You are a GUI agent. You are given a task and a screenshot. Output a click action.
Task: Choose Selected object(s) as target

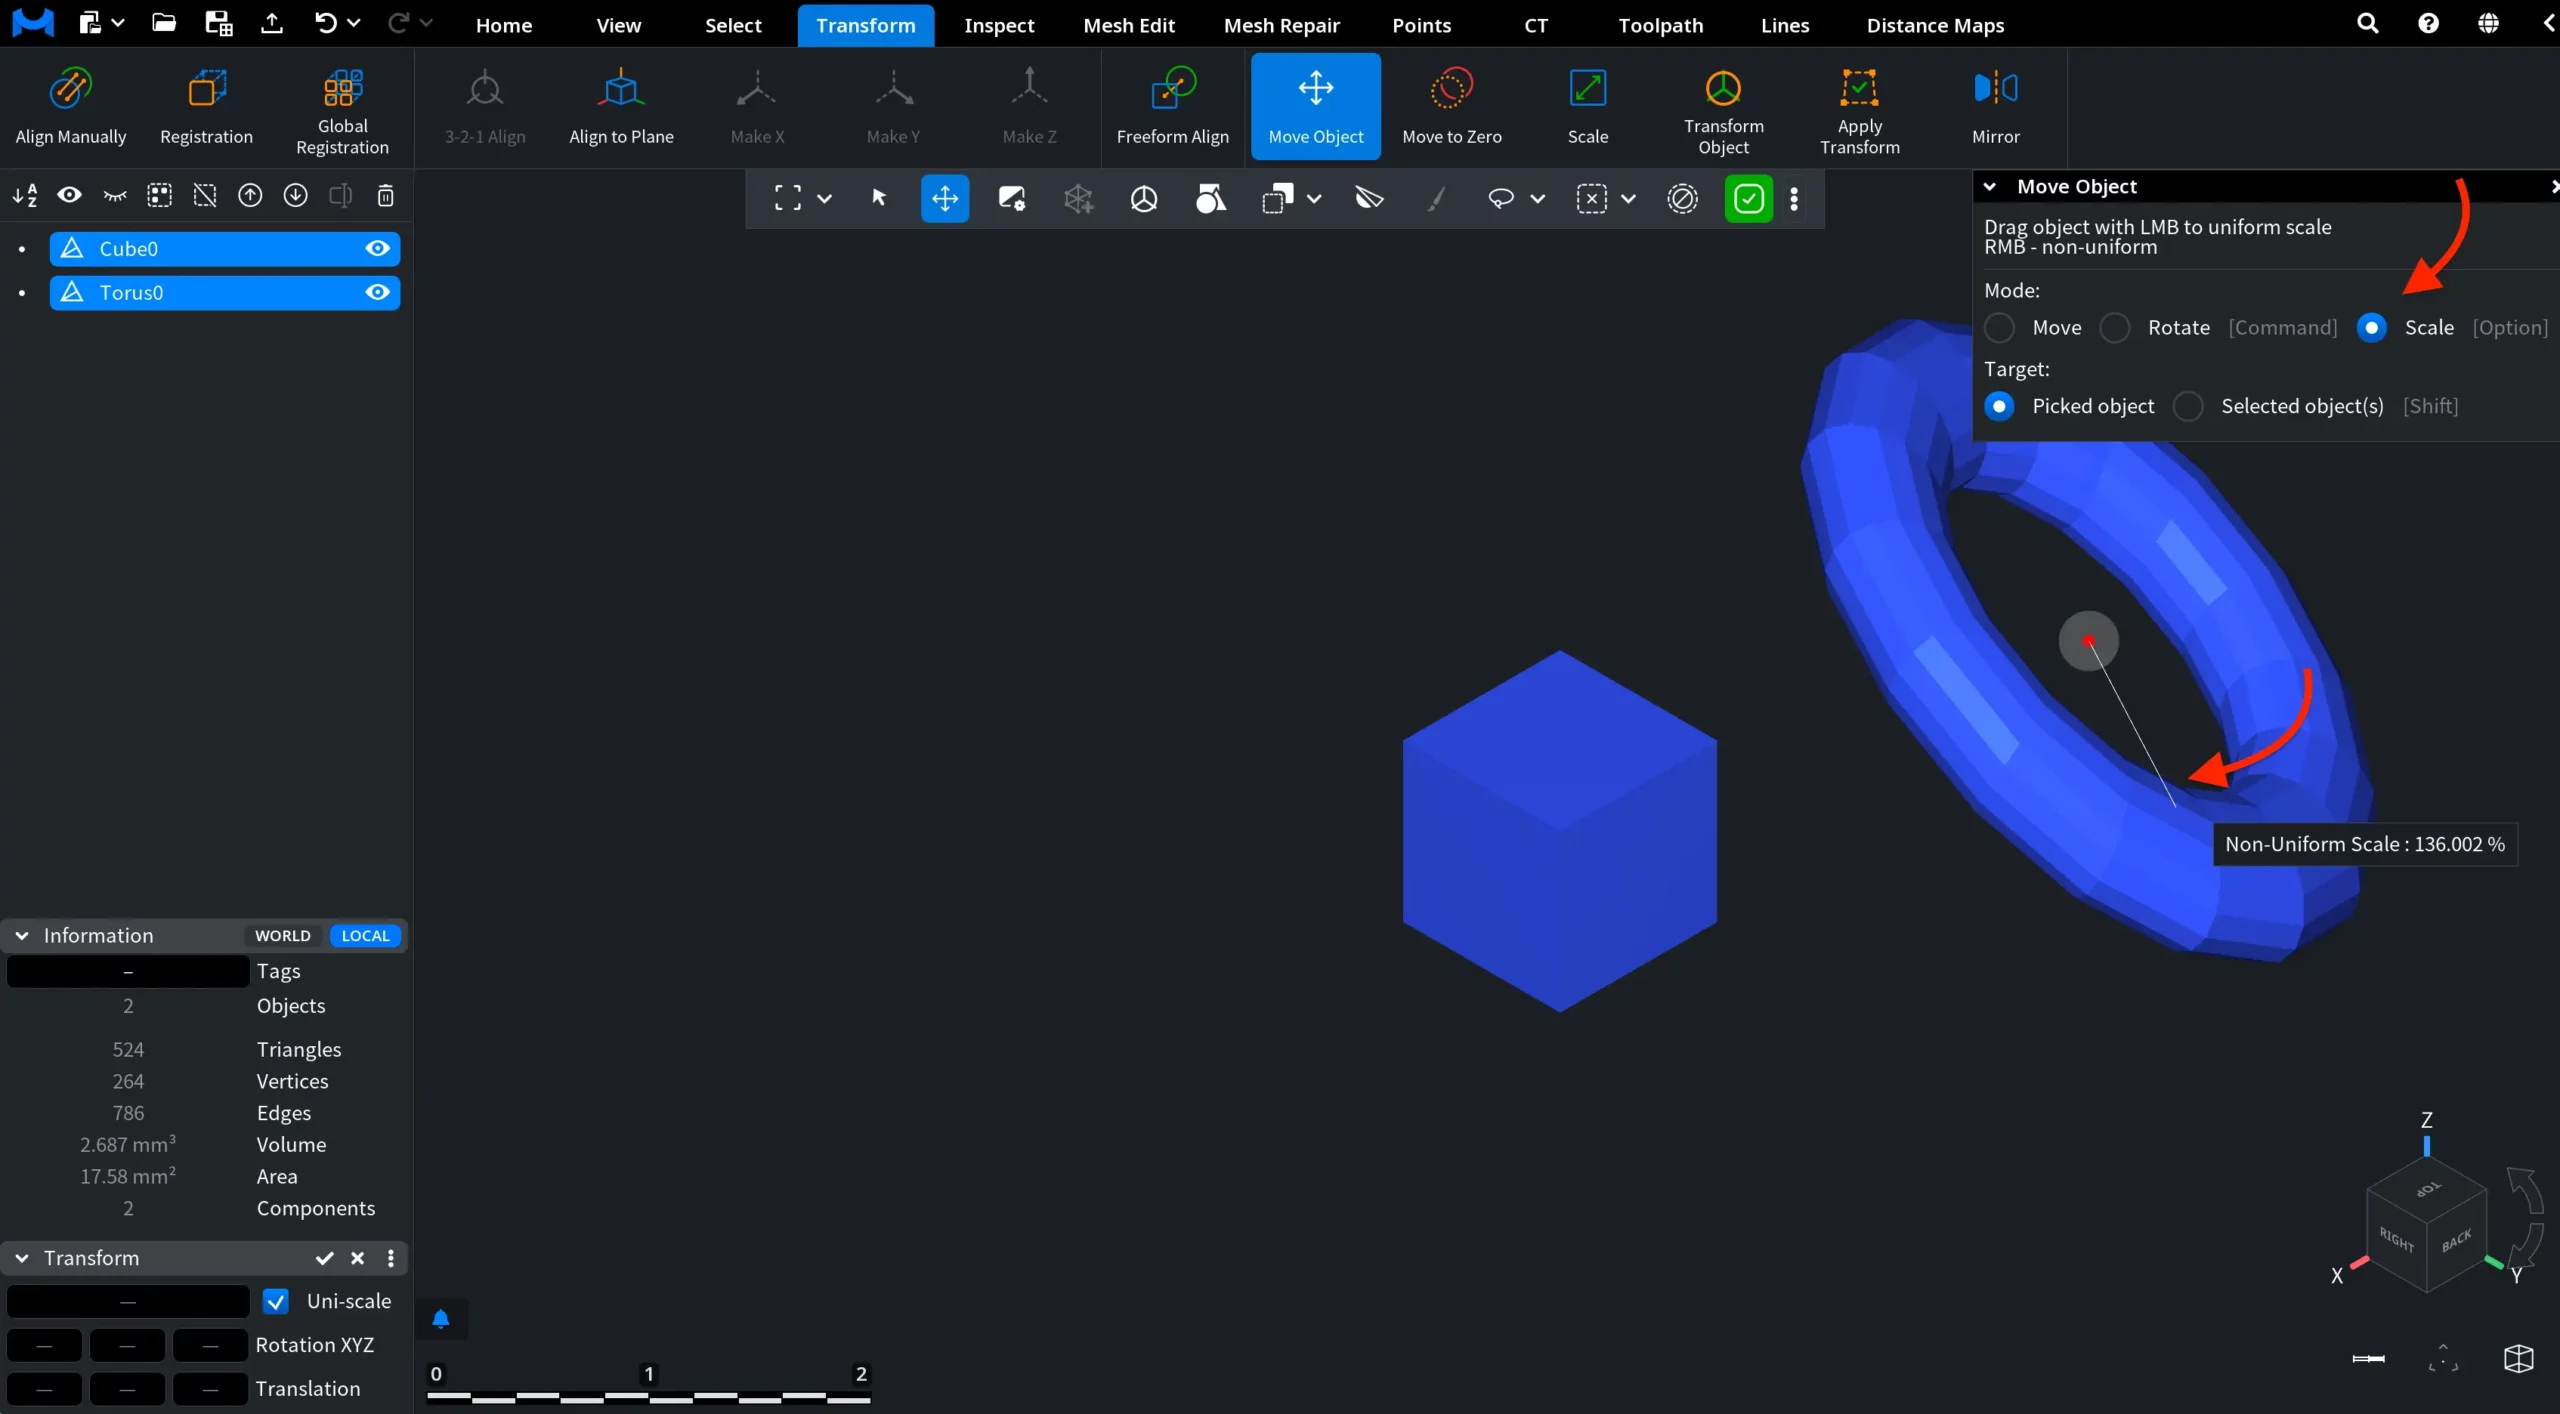[x=2188, y=406]
